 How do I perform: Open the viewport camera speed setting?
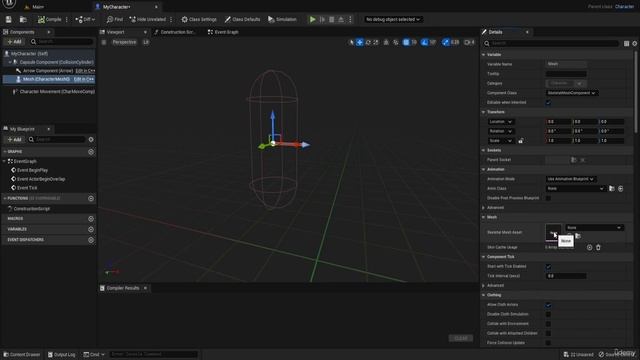click(x=469, y=42)
